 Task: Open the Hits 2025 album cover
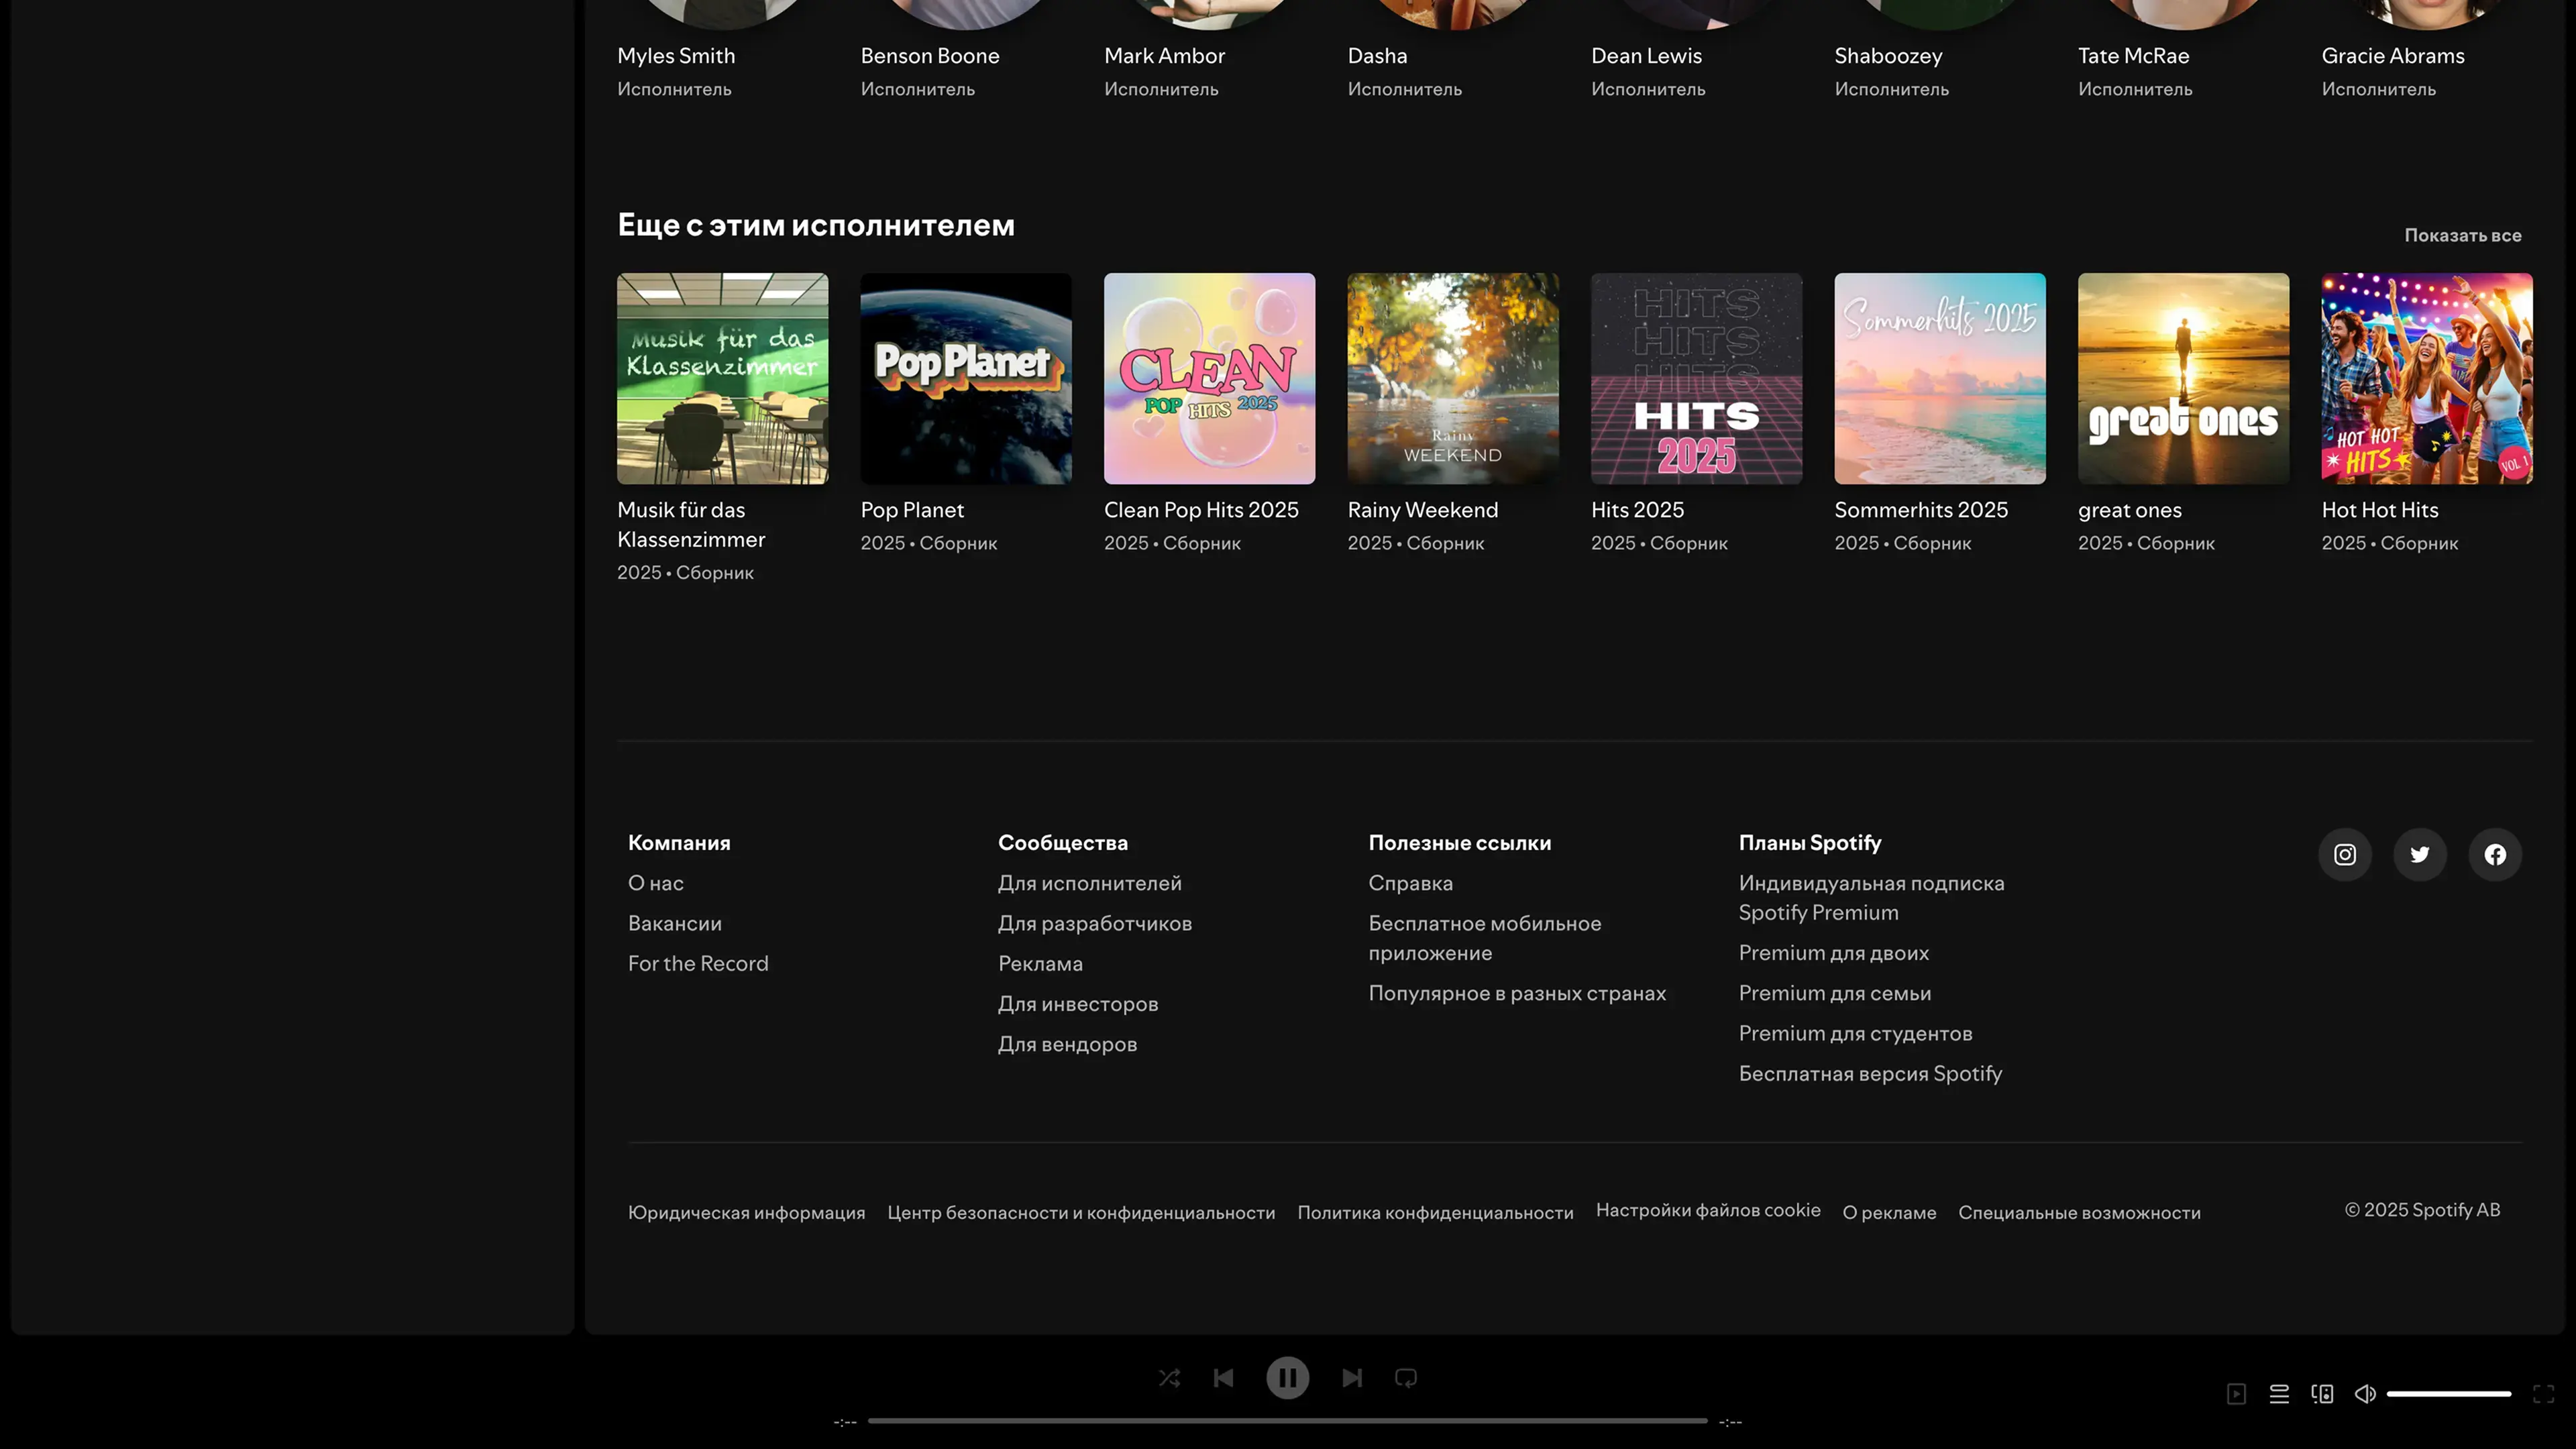[1696, 378]
